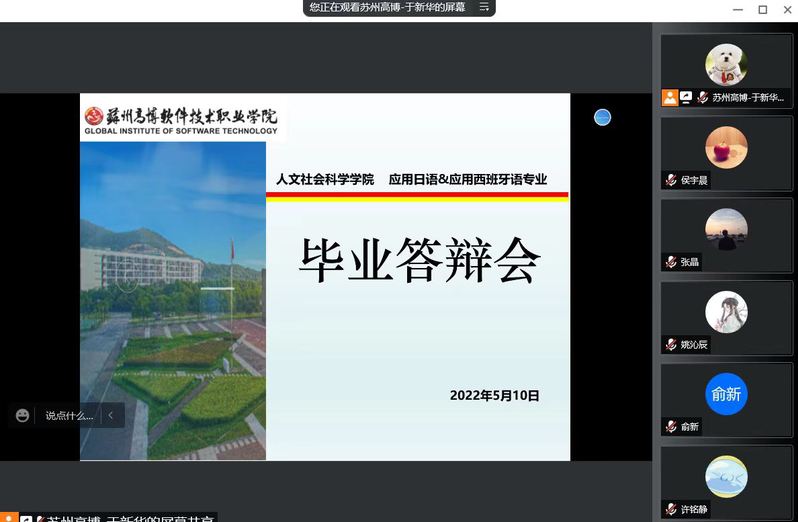
Task: Click the shared slide titled 毕业答辩会
Action: pyautogui.click(x=418, y=262)
